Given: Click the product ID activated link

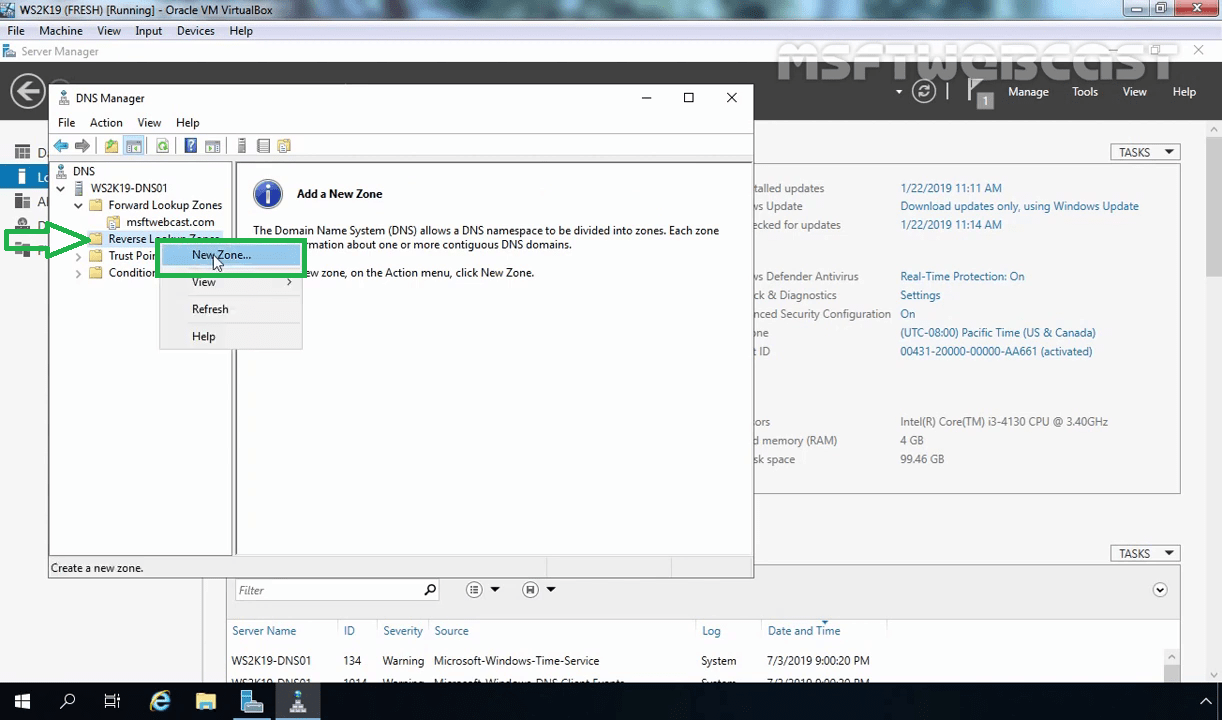Looking at the screenshot, I should (996, 351).
